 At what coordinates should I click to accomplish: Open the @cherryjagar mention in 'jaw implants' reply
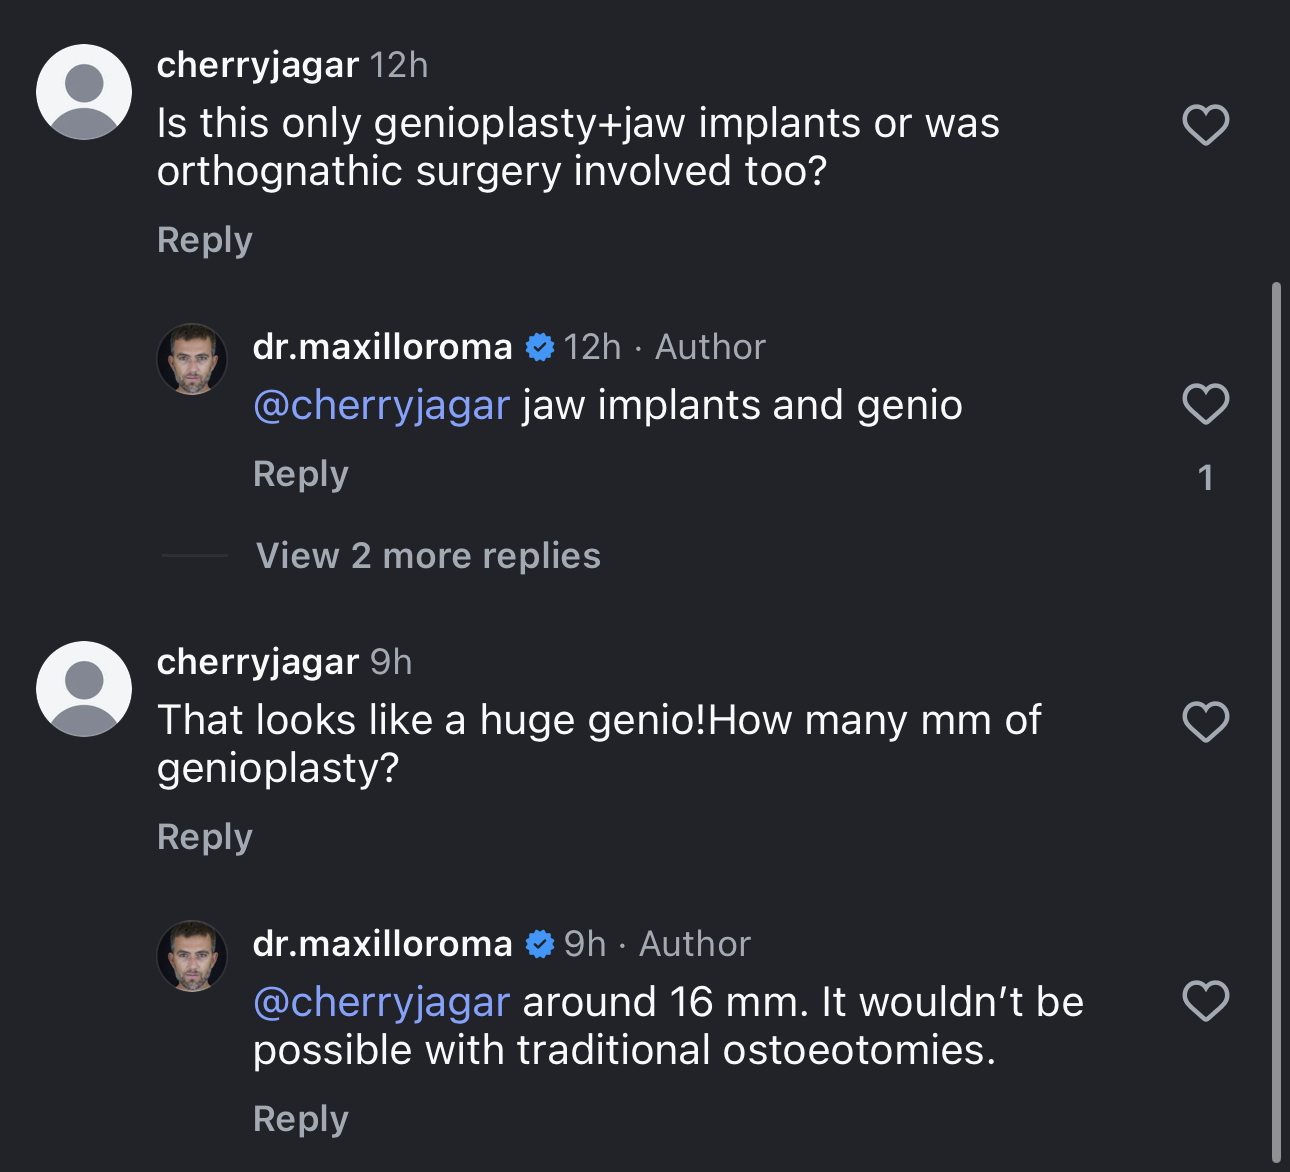(382, 406)
